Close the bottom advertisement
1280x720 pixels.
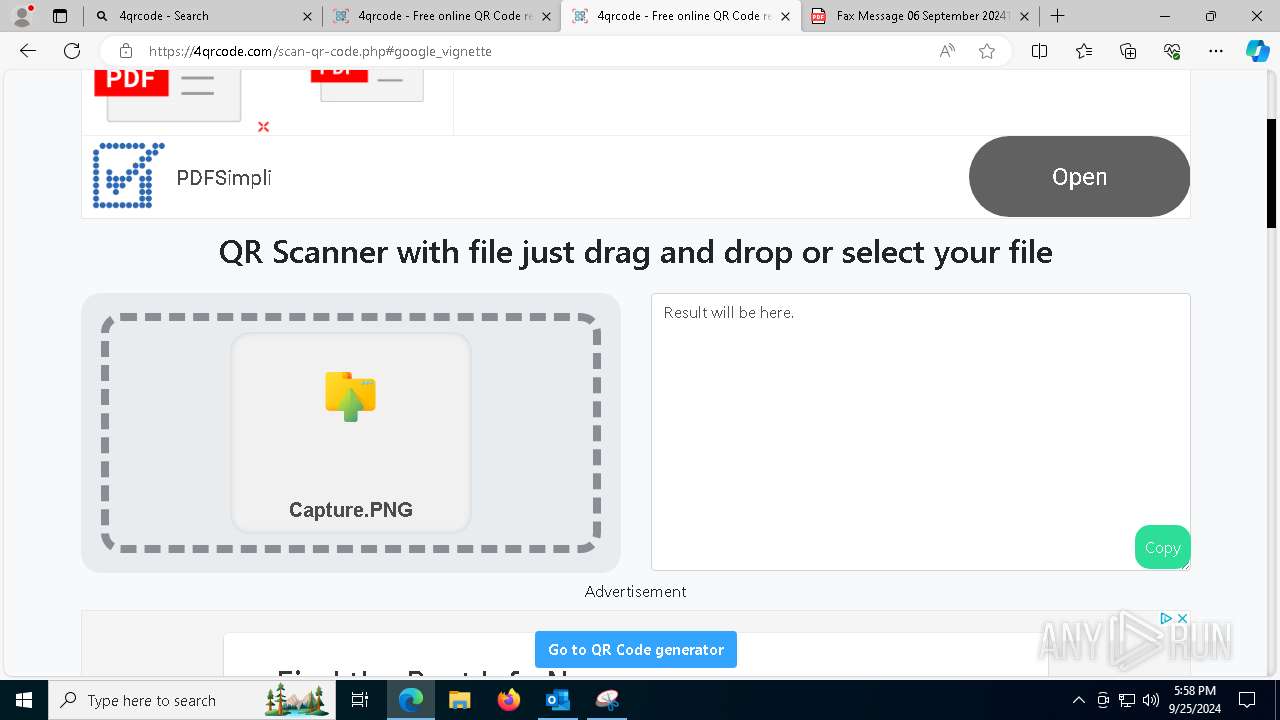pyautogui.click(x=1182, y=619)
